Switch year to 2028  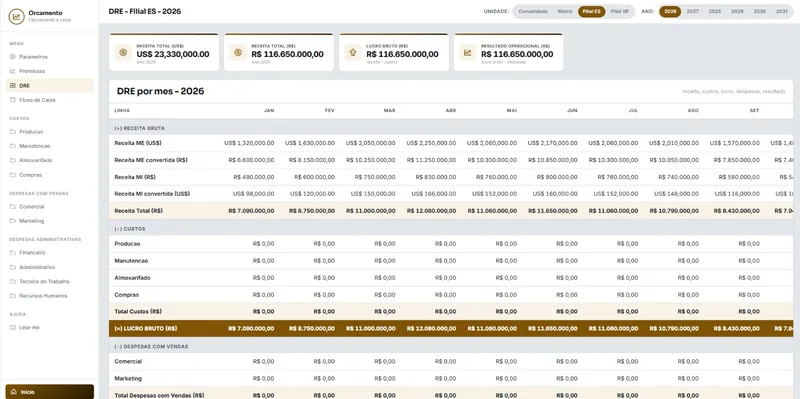pos(715,11)
